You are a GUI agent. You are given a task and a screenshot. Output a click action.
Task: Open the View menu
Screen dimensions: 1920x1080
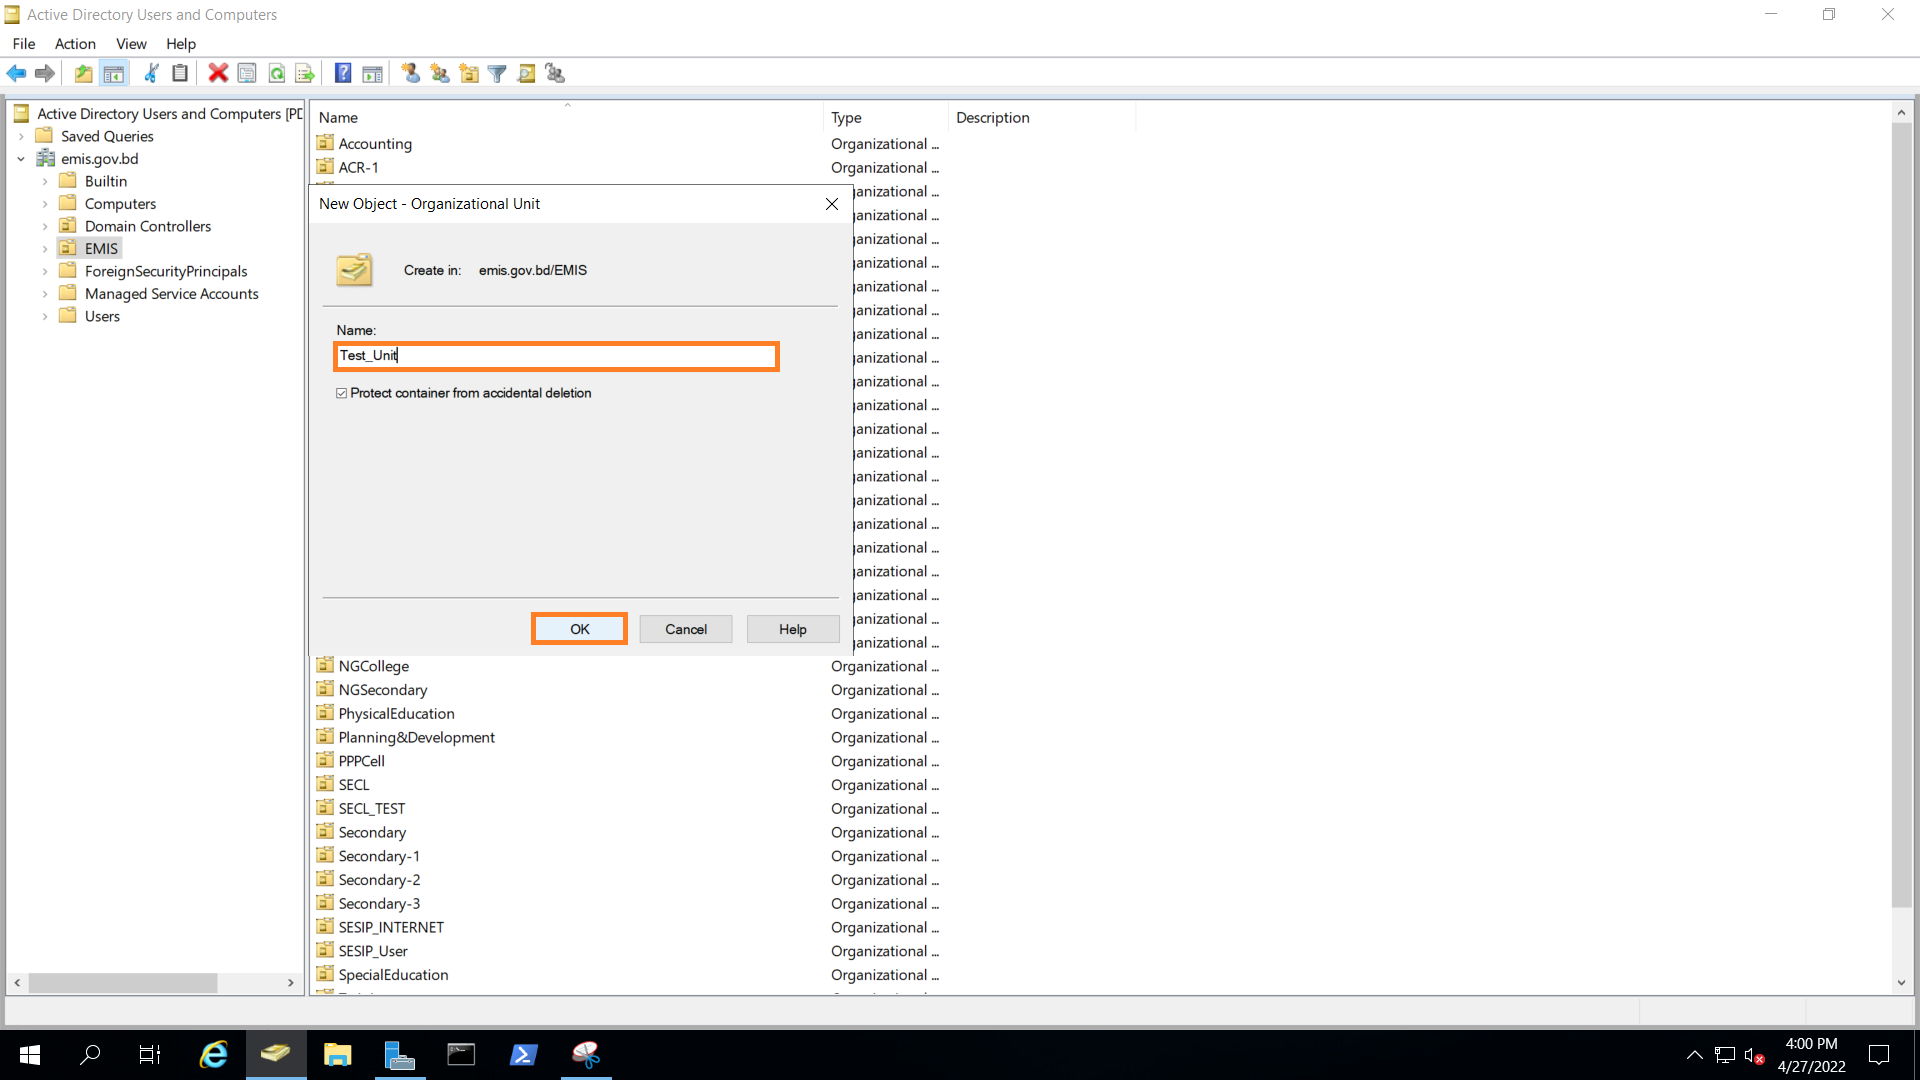pos(131,44)
